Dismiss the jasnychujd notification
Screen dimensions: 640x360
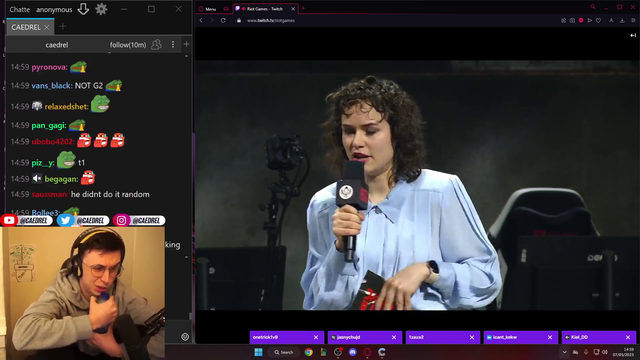(394, 337)
